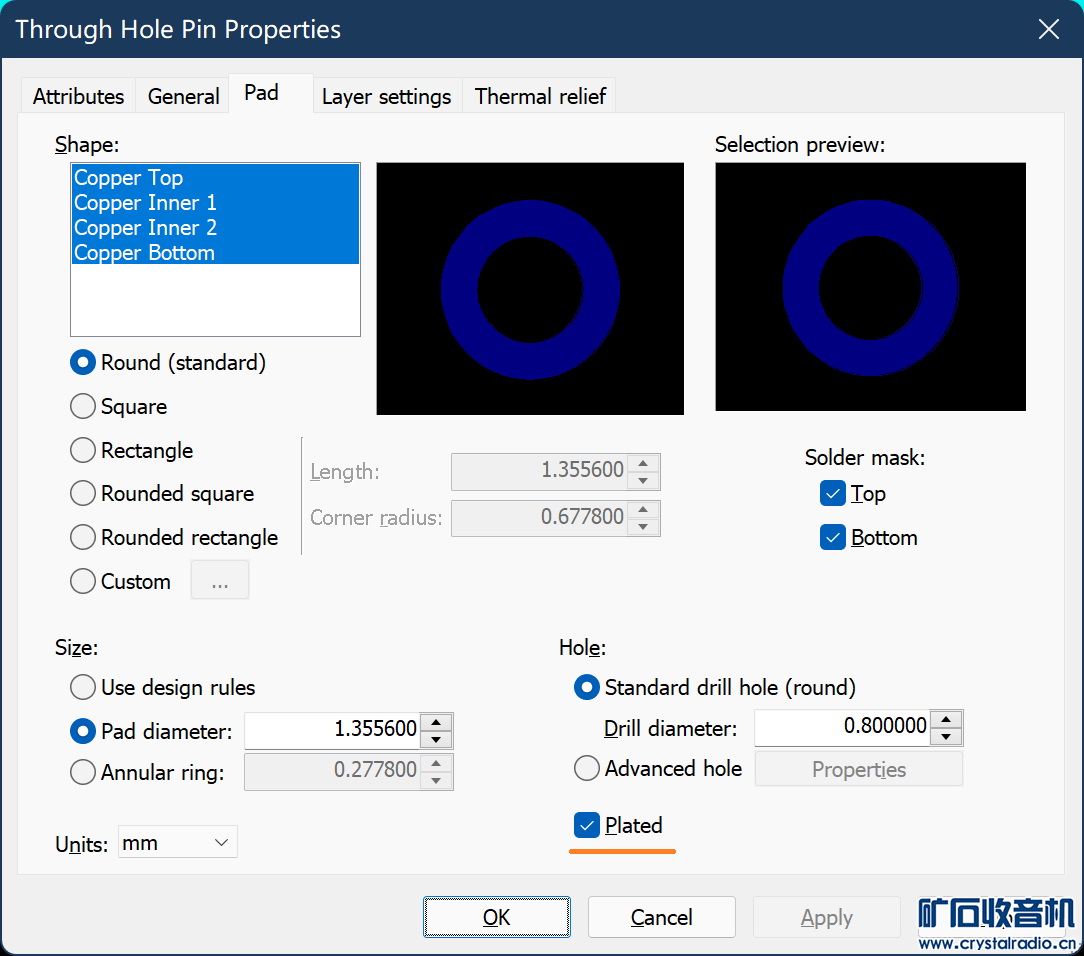Viewport: 1084px width, 956px height.
Task: Decrease Pad diameter with down arrow
Action: (x=436, y=740)
